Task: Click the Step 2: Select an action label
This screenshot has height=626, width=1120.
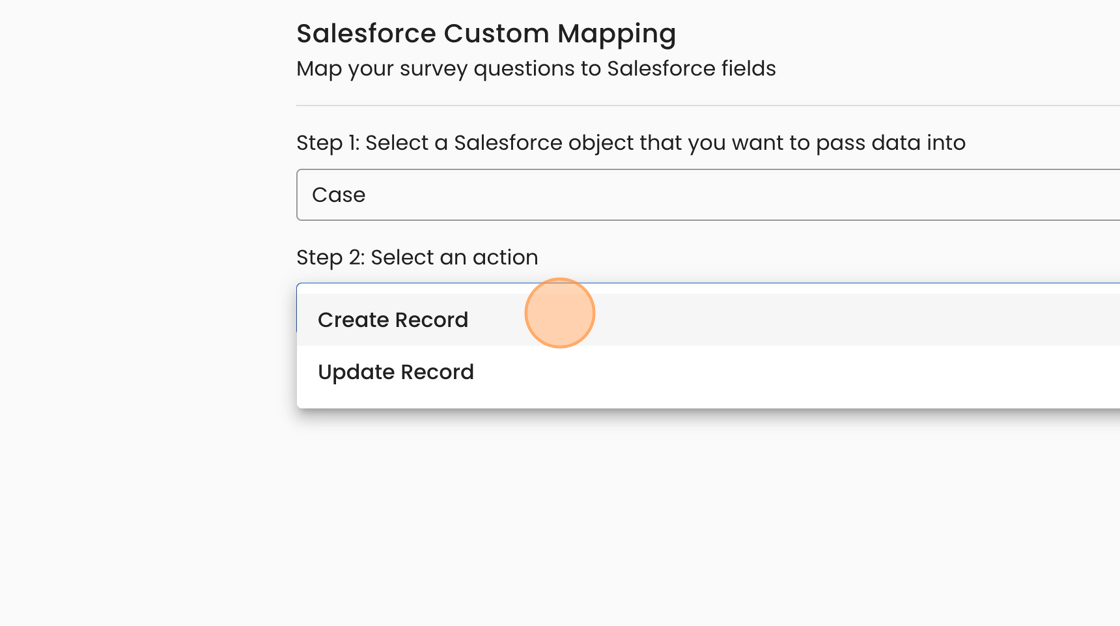Action: click(x=417, y=257)
